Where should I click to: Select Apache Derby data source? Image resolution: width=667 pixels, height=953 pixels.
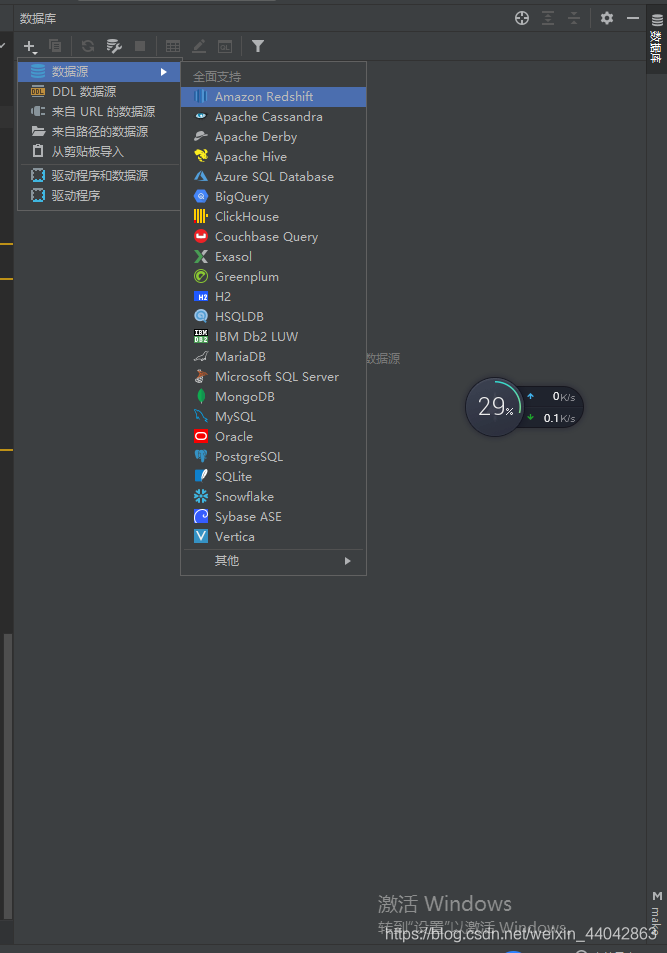tap(274, 137)
